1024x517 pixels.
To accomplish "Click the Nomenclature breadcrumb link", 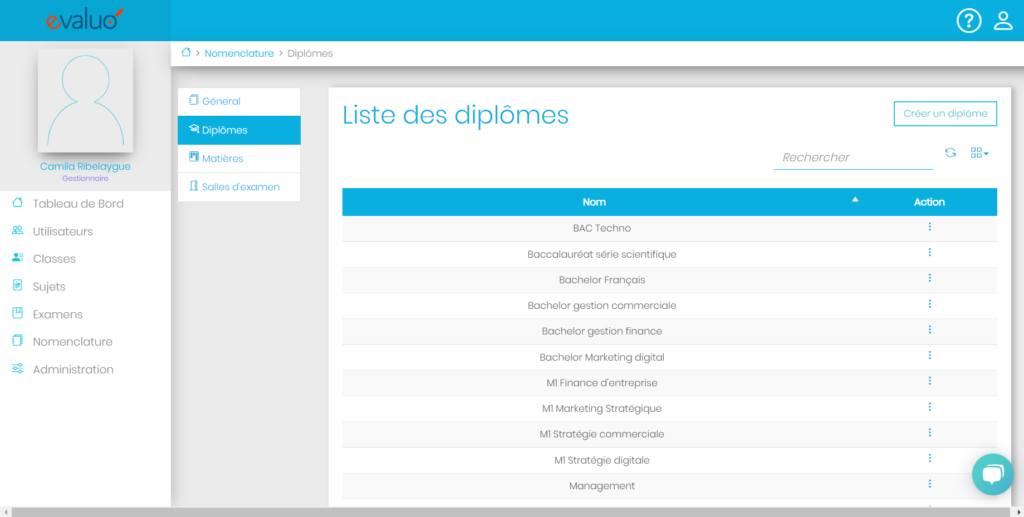I will tap(239, 53).
